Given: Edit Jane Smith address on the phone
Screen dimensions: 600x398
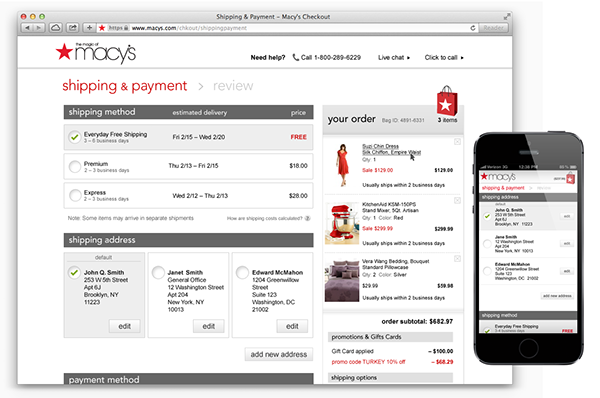Looking at the screenshot, I should click(x=567, y=243).
